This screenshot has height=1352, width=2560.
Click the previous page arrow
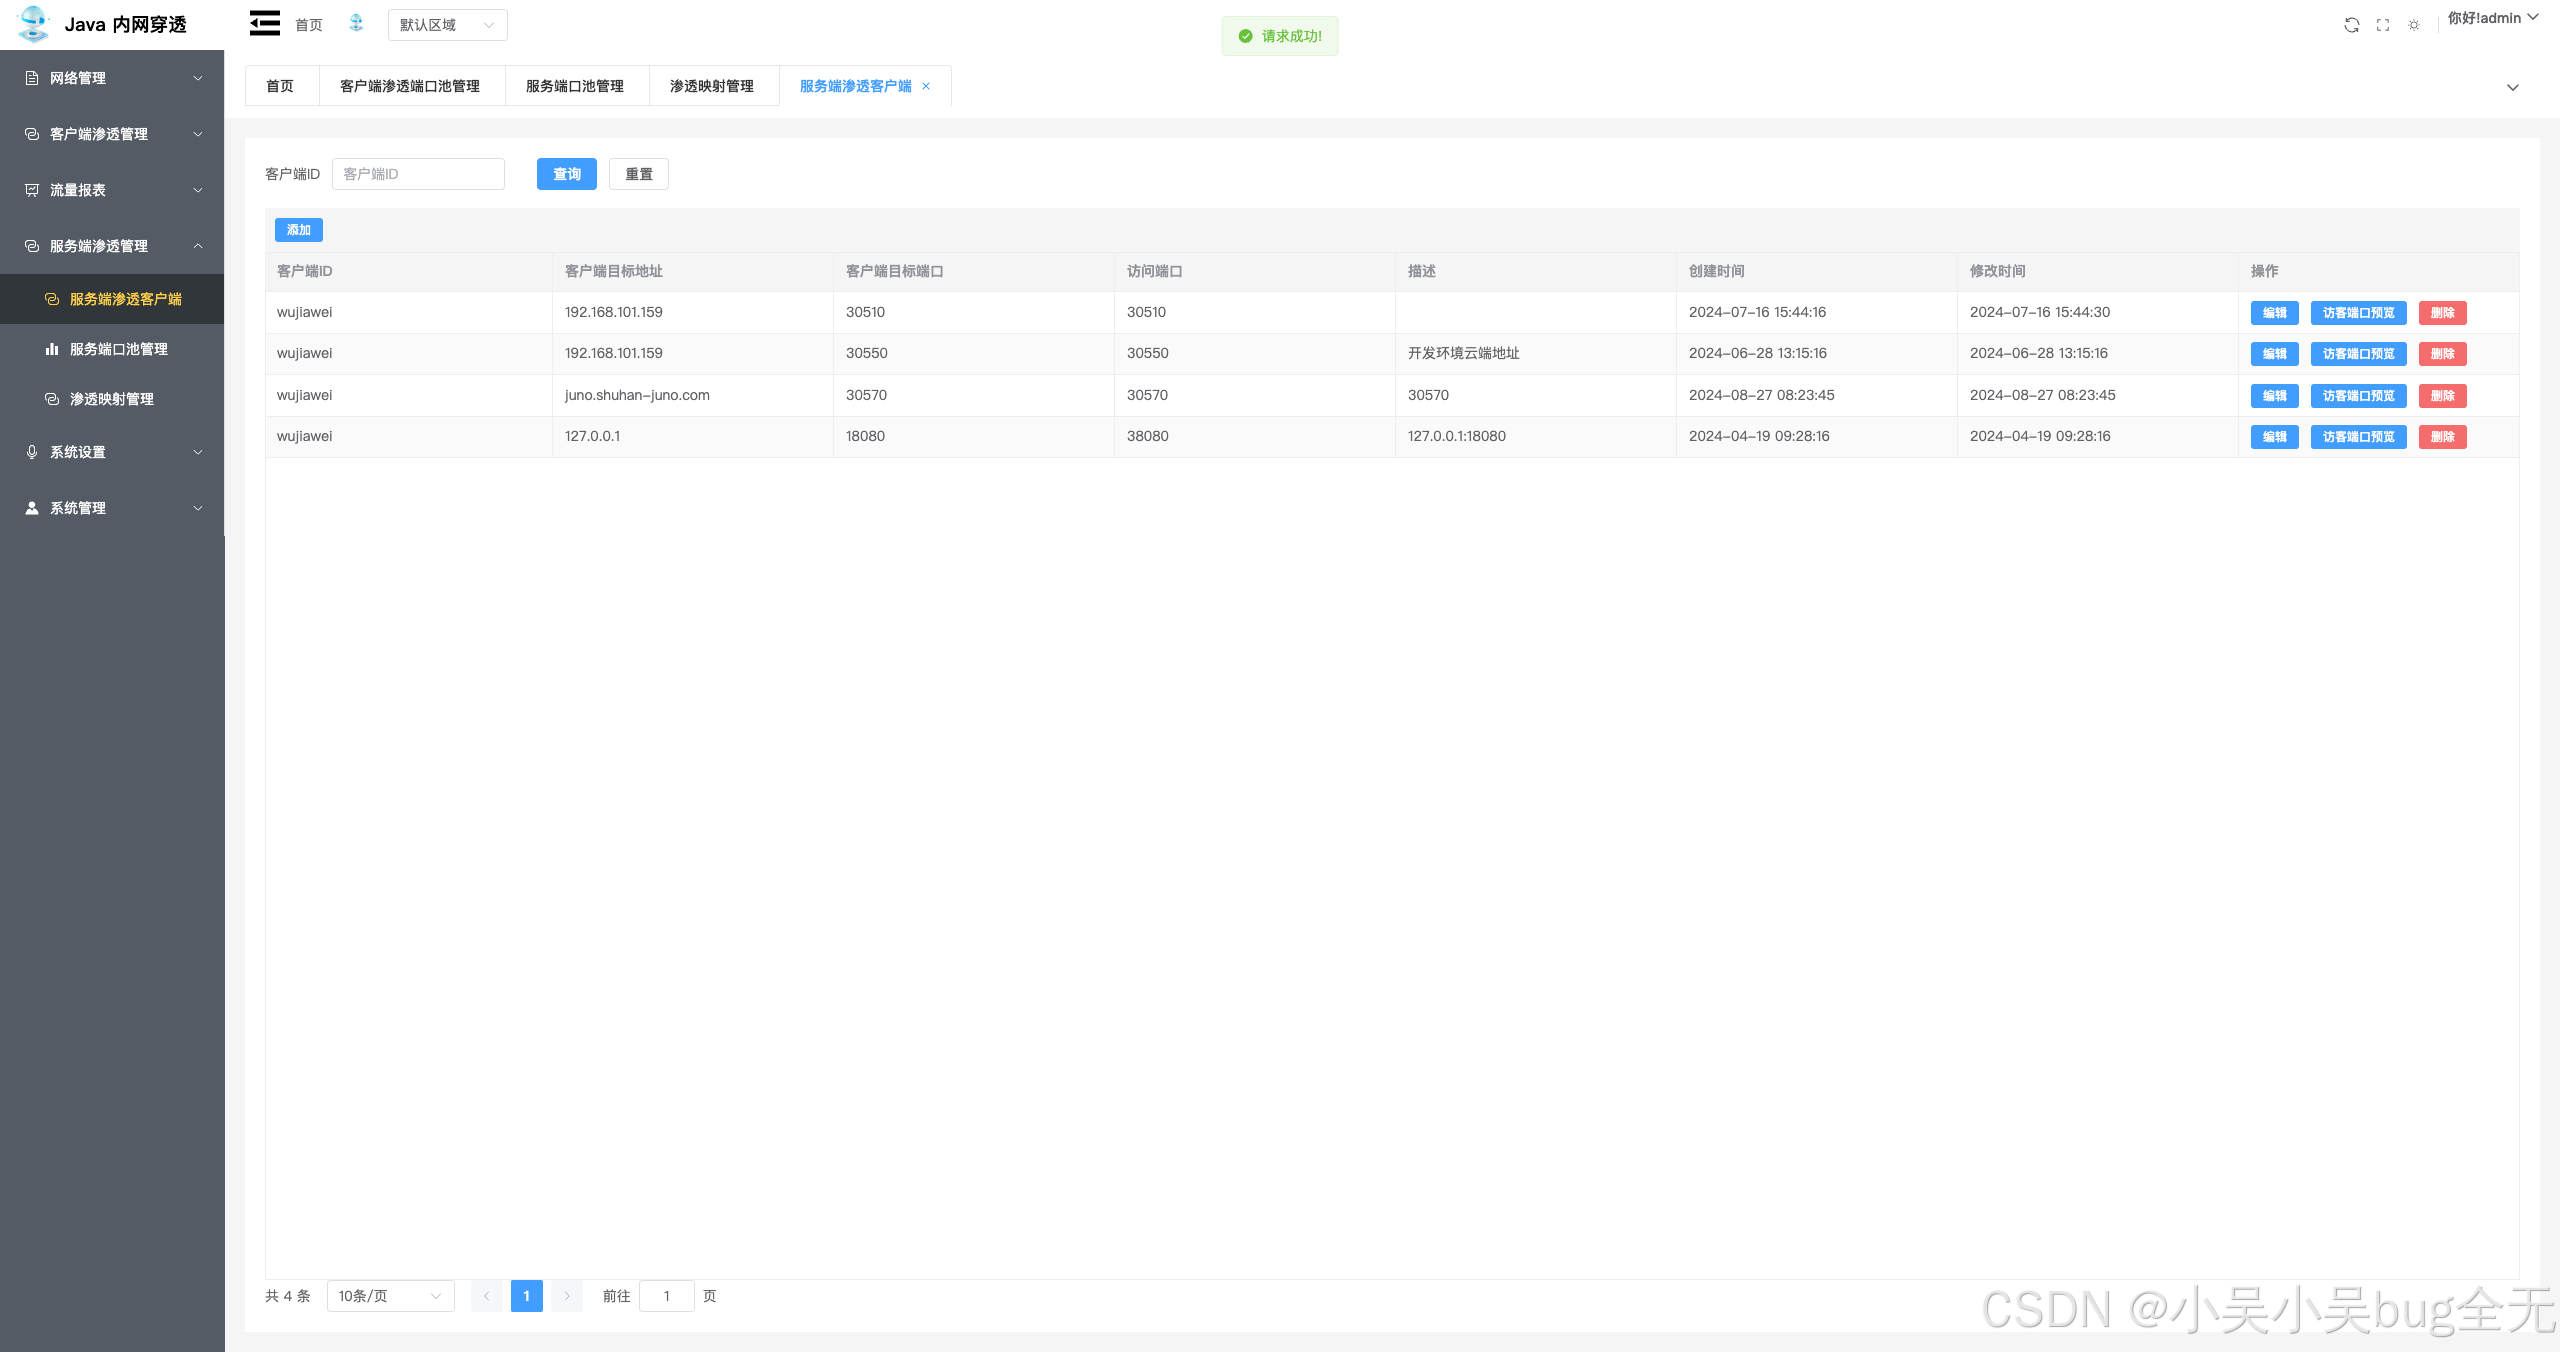click(x=487, y=1296)
